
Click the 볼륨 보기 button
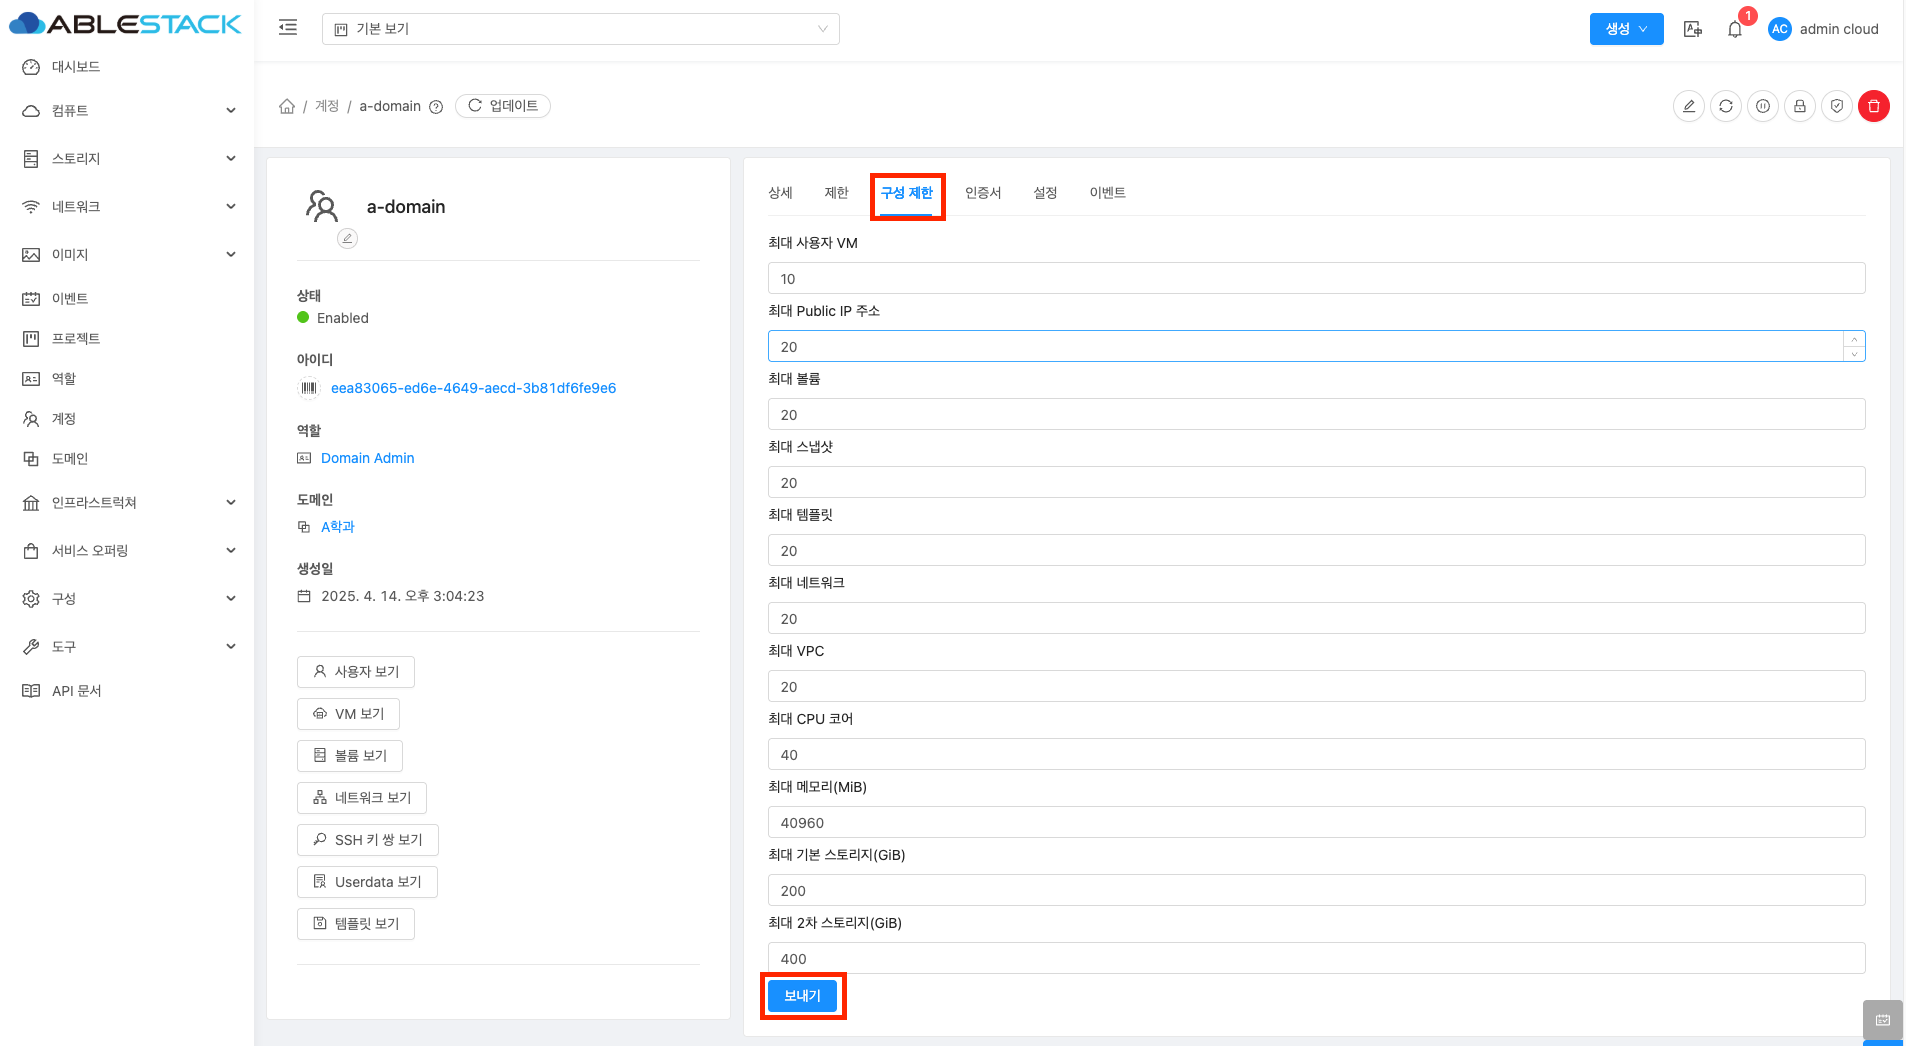tap(350, 756)
